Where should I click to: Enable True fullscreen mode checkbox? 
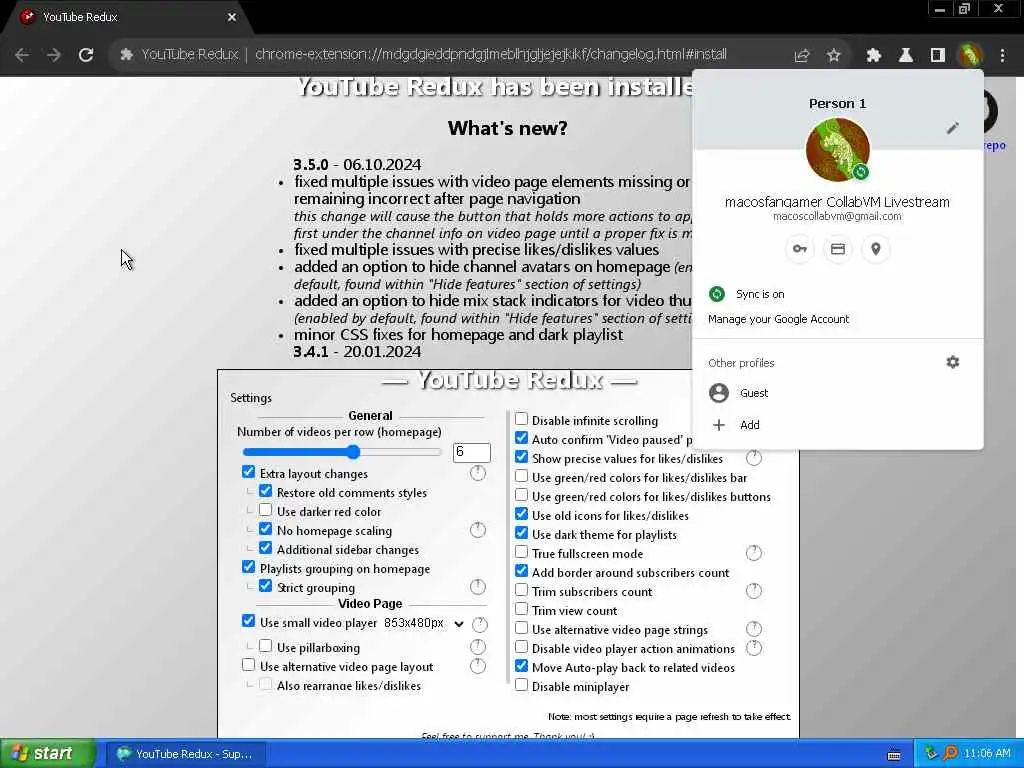click(521, 552)
